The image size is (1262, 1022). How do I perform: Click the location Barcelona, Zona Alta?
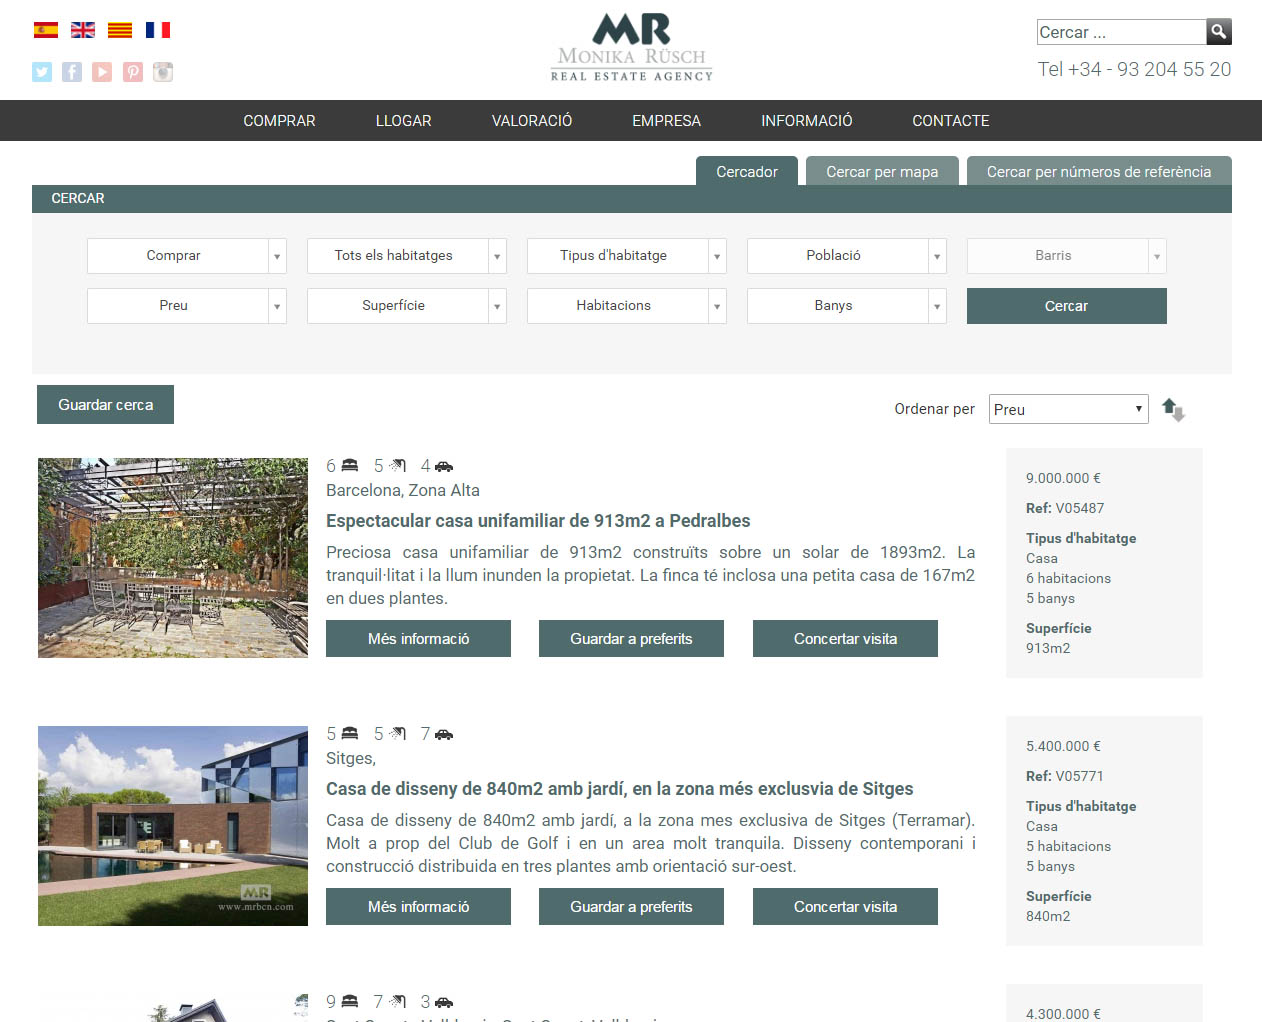403,490
